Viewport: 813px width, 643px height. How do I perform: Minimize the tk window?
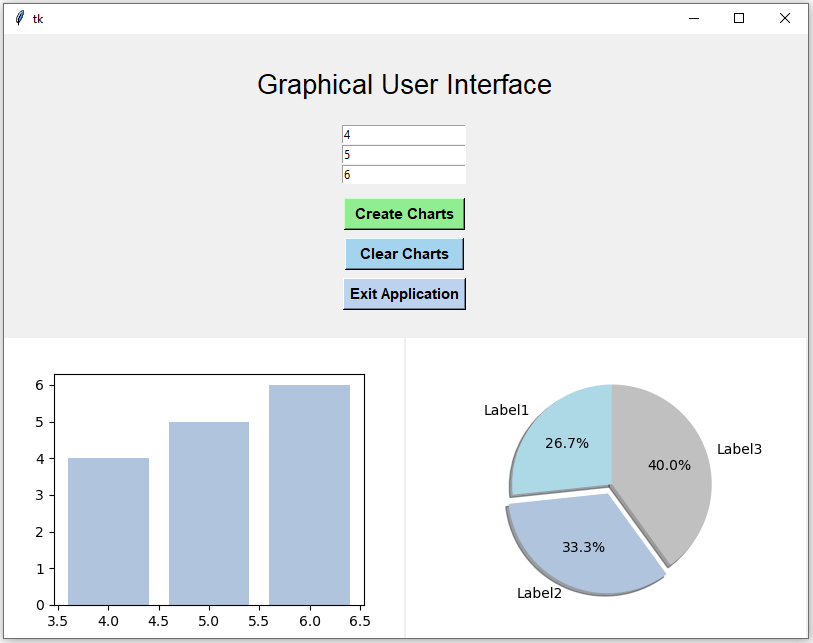[x=694, y=18]
